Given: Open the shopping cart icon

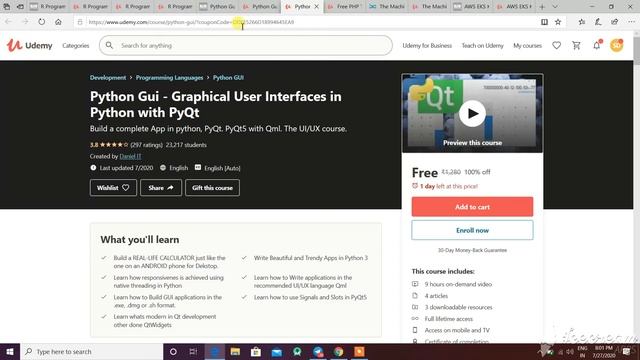Looking at the screenshot, I should pyautogui.click(x=576, y=45).
